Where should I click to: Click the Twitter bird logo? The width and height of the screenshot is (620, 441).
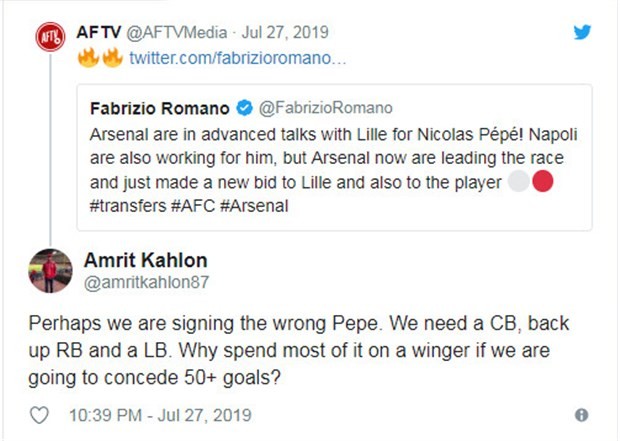(582, 32)
